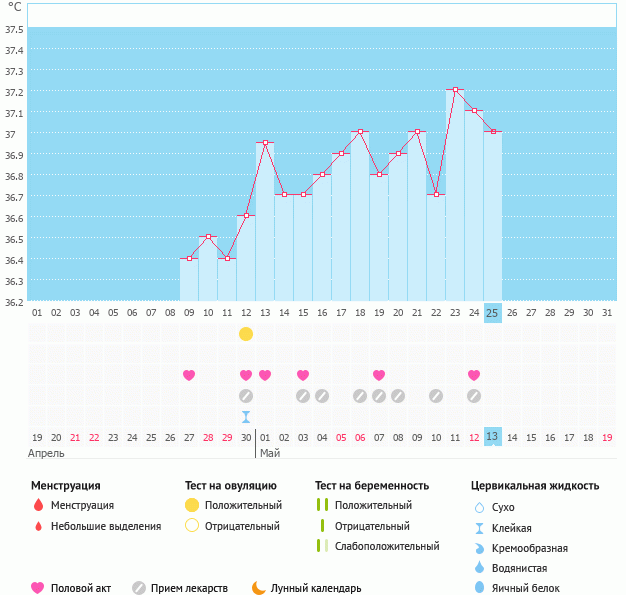Image resolution: width=626 pixels, height=595 pixels.
Task: Click the heart icon under cycle day 19
Action: tap(379, 375)
